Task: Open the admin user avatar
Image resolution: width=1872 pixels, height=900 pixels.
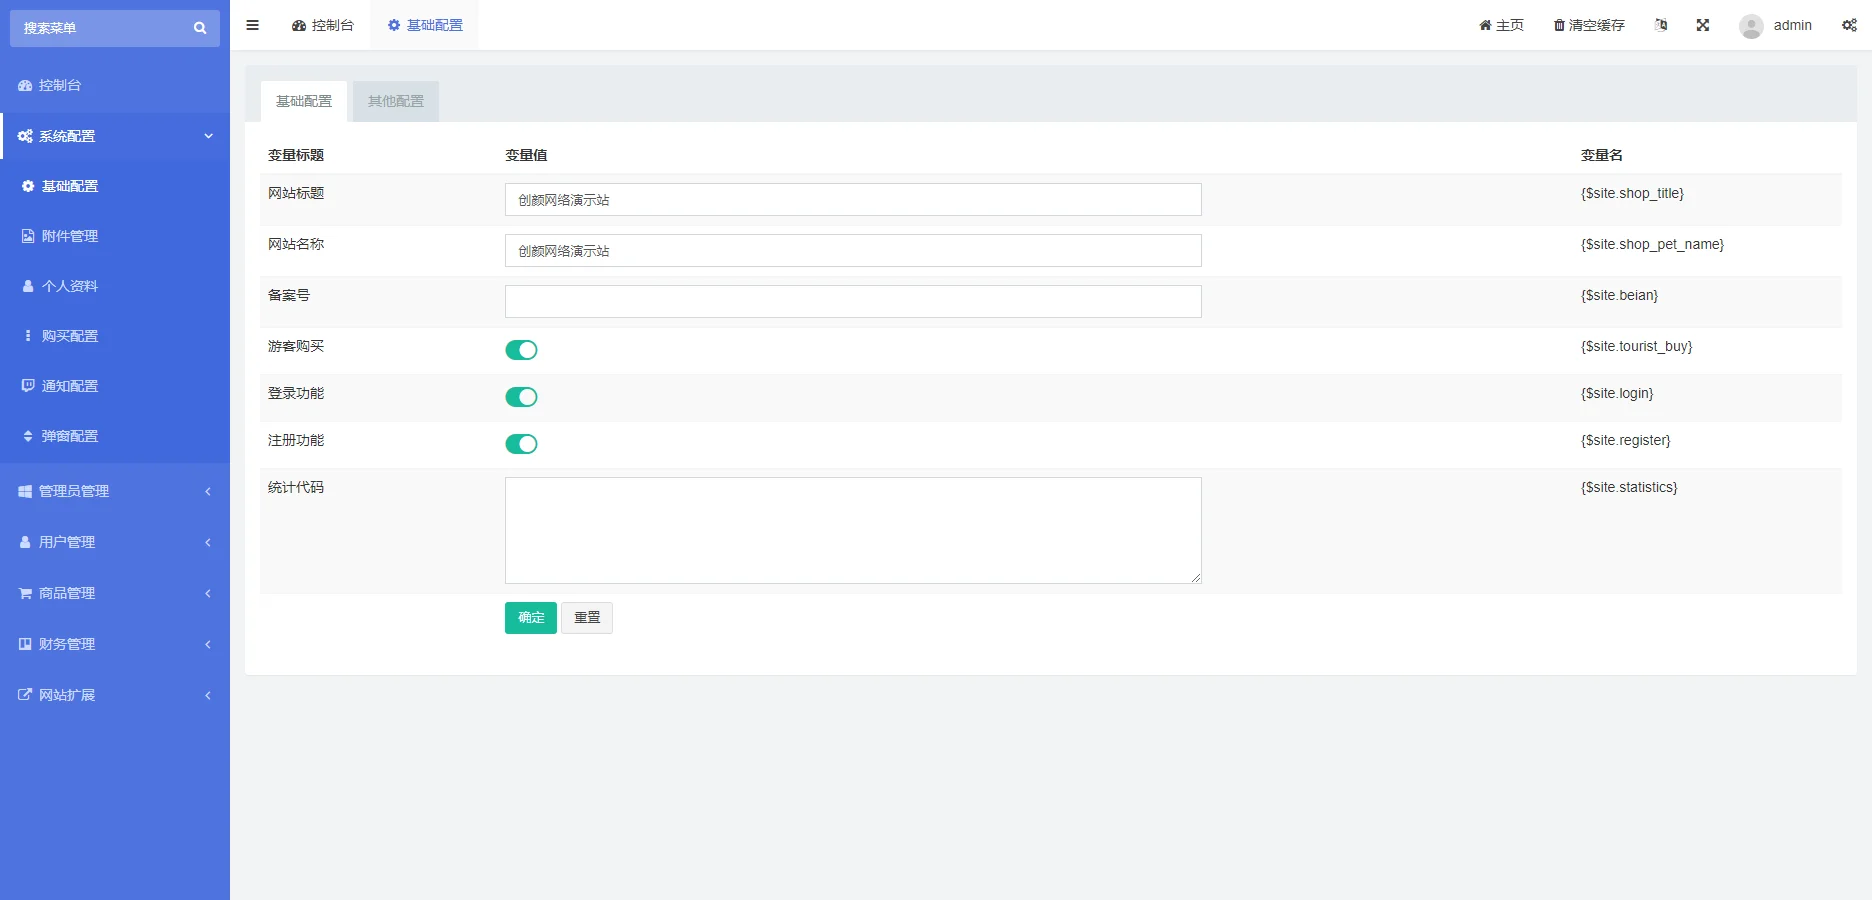Action: click(x=1751, y=26)
